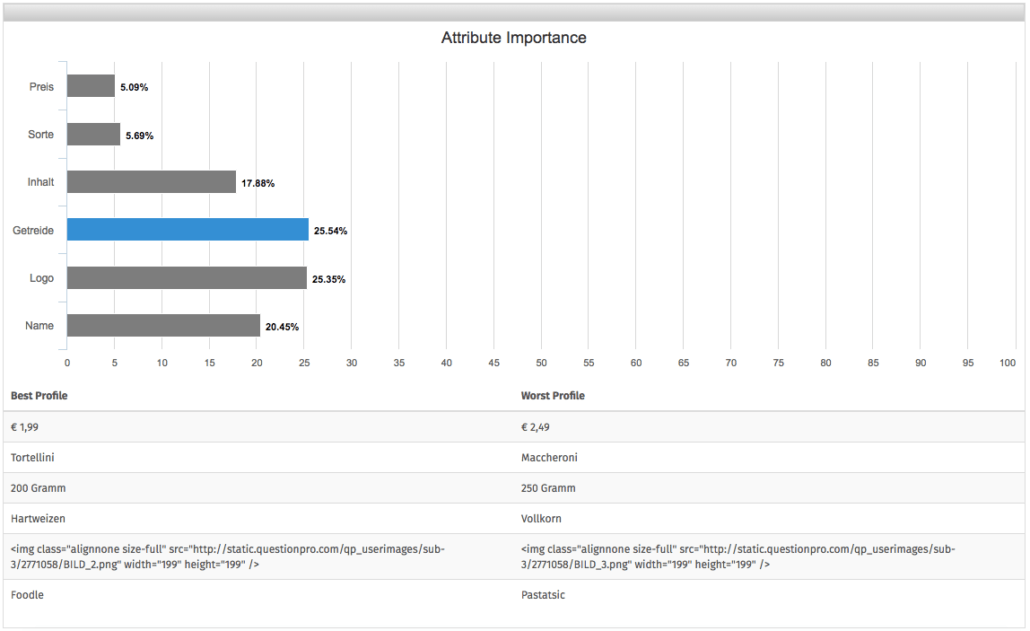Click the gray Name bar
This screenshot has height=631, width=1030.
pos(163,326)
